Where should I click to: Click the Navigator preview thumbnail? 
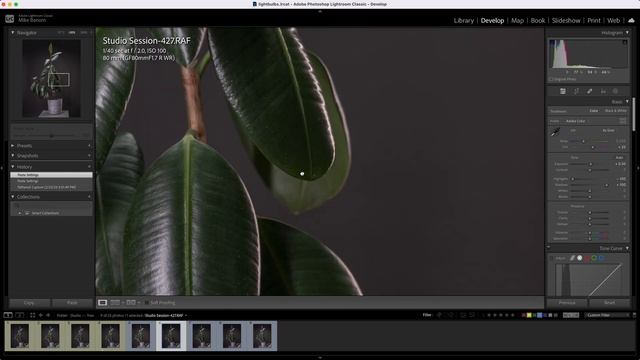click(51, 78)
